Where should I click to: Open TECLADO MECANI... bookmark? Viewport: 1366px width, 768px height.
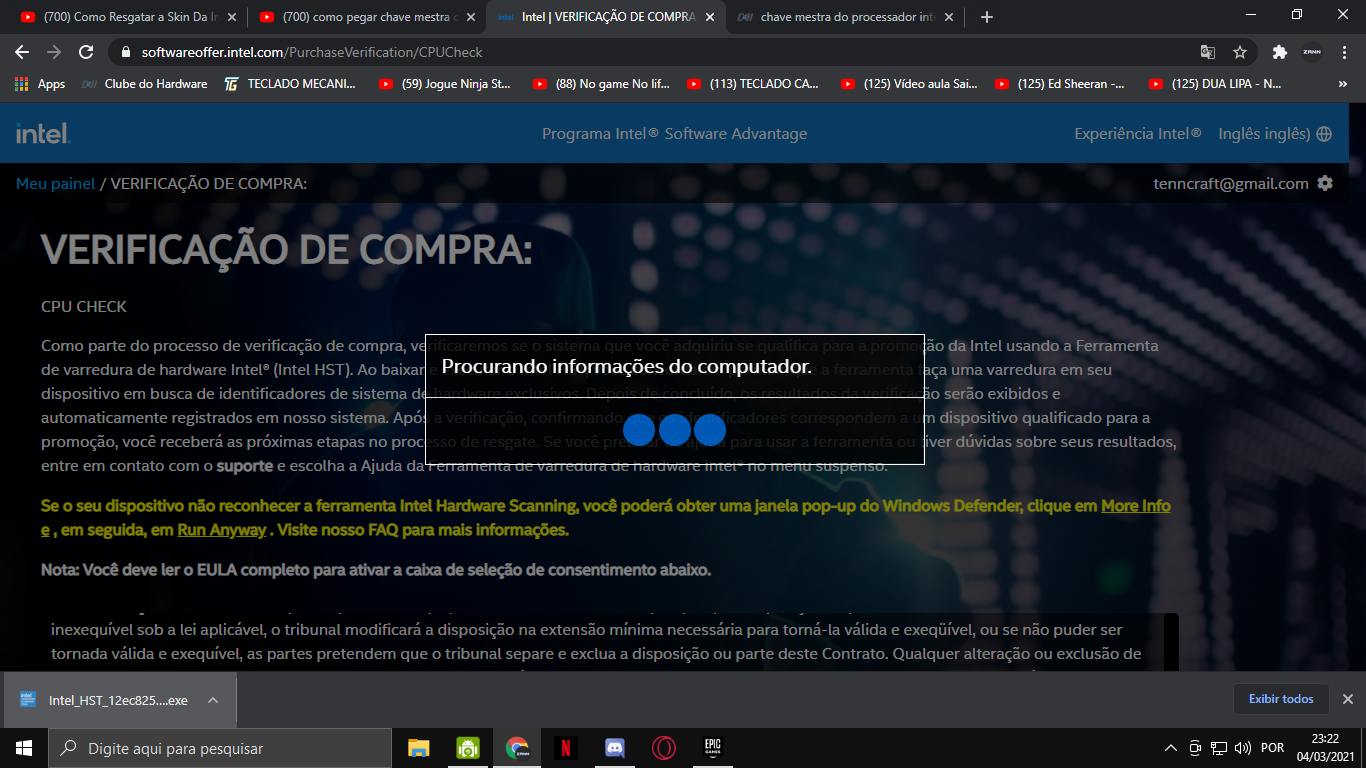coord(290,84)
